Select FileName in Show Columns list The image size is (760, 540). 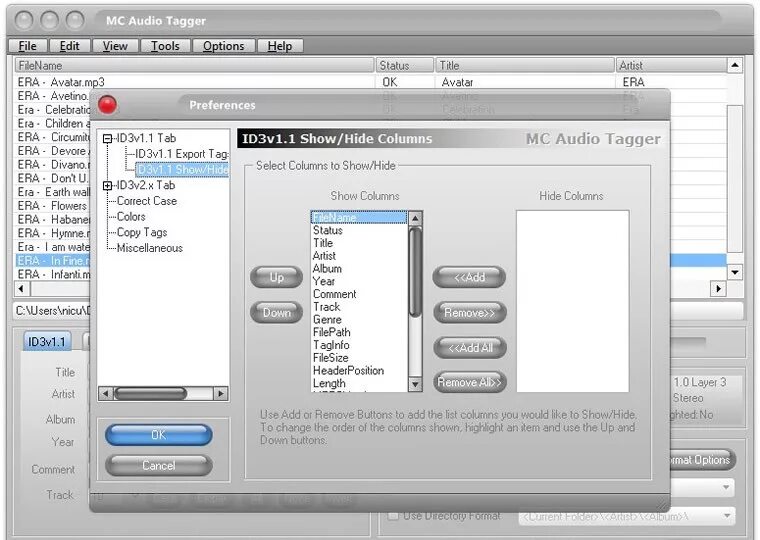click(x=359, y=218)
